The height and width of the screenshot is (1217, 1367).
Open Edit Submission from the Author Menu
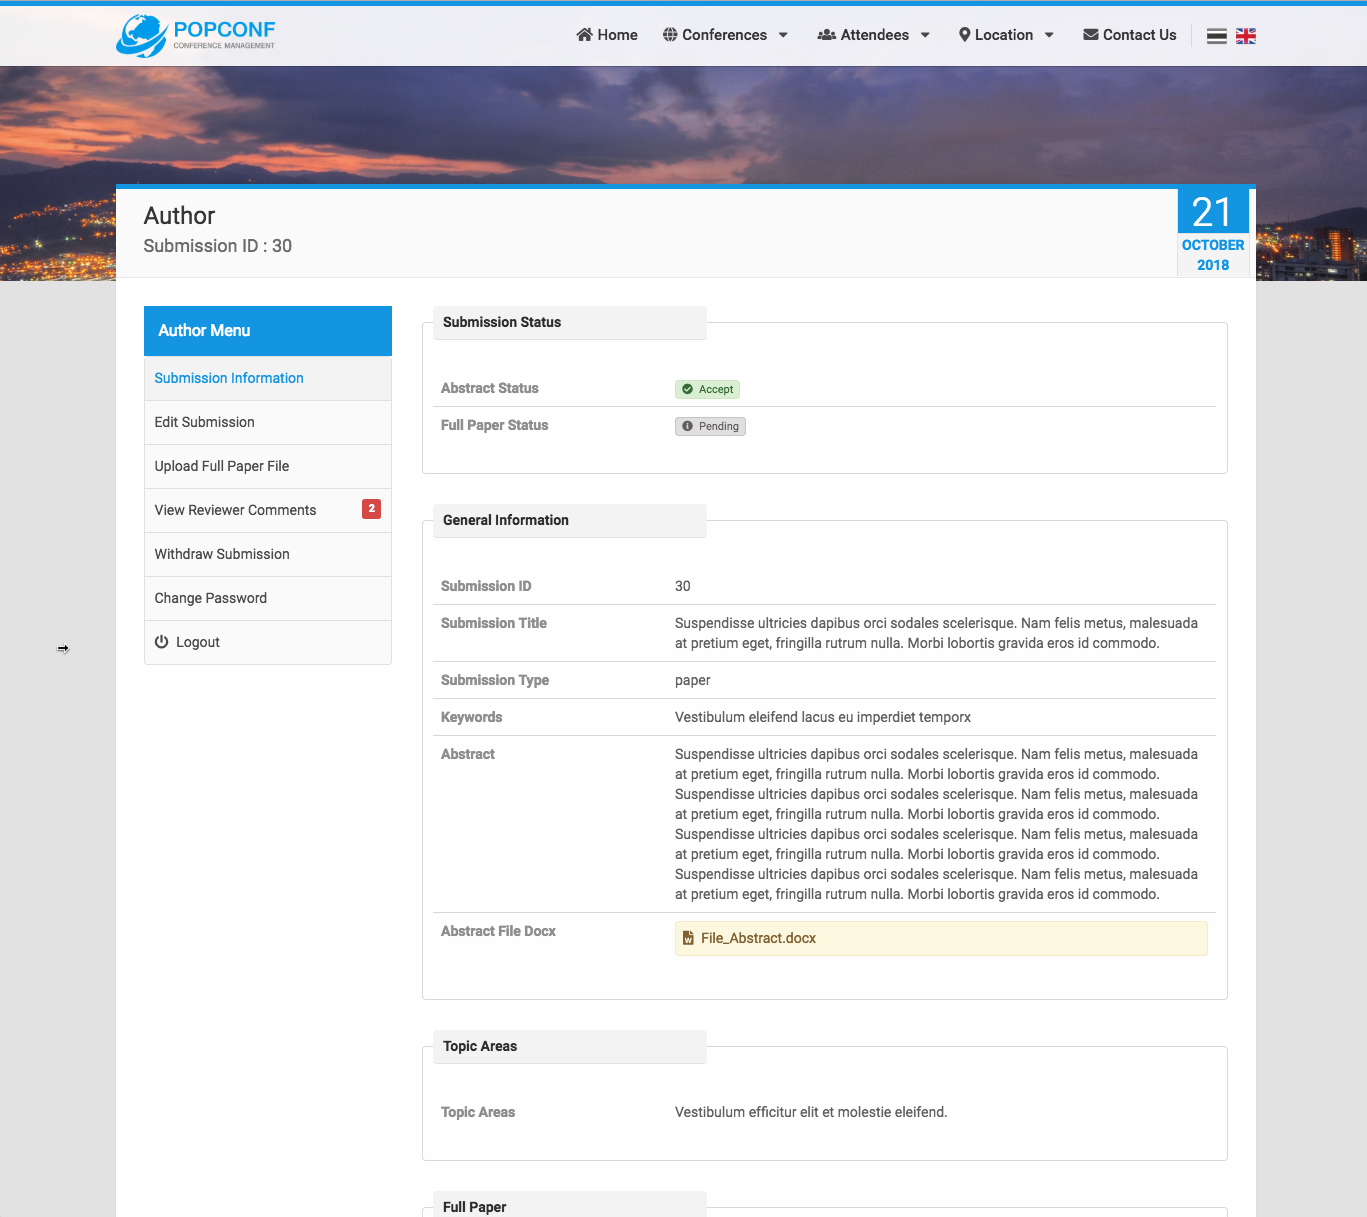coord(205,422)
